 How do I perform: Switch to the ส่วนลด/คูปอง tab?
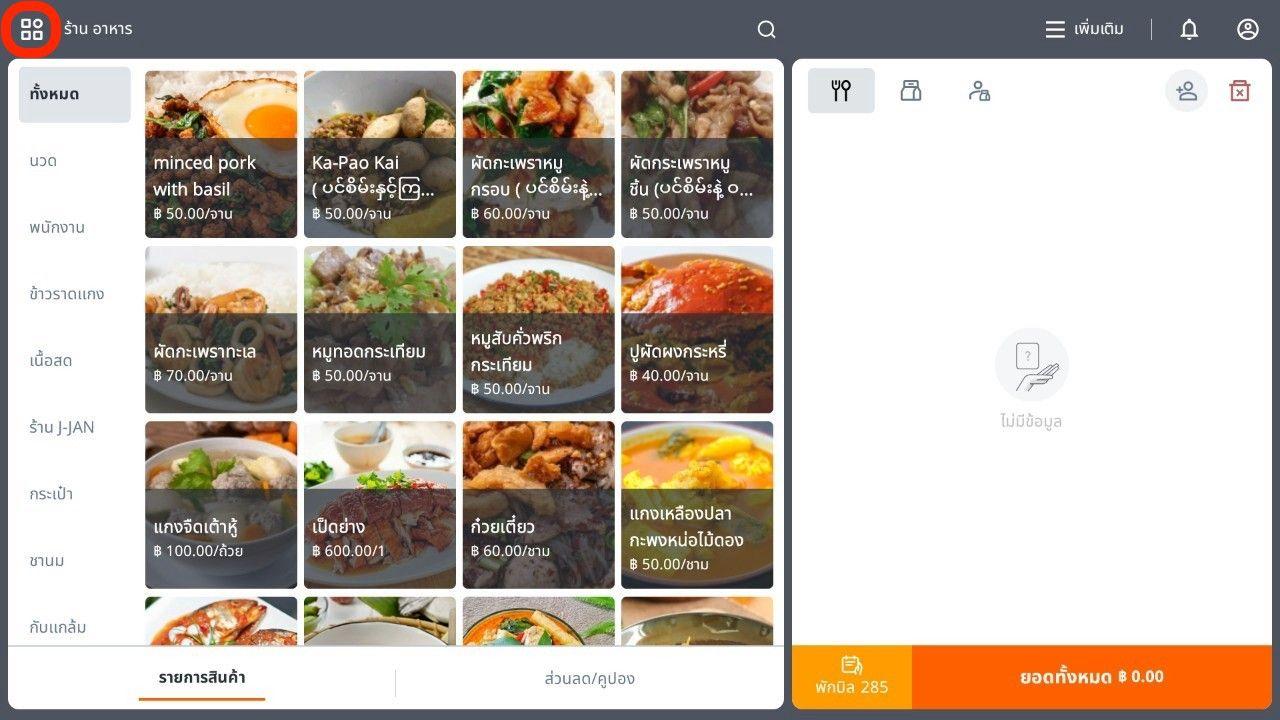[x=590, y=679]
